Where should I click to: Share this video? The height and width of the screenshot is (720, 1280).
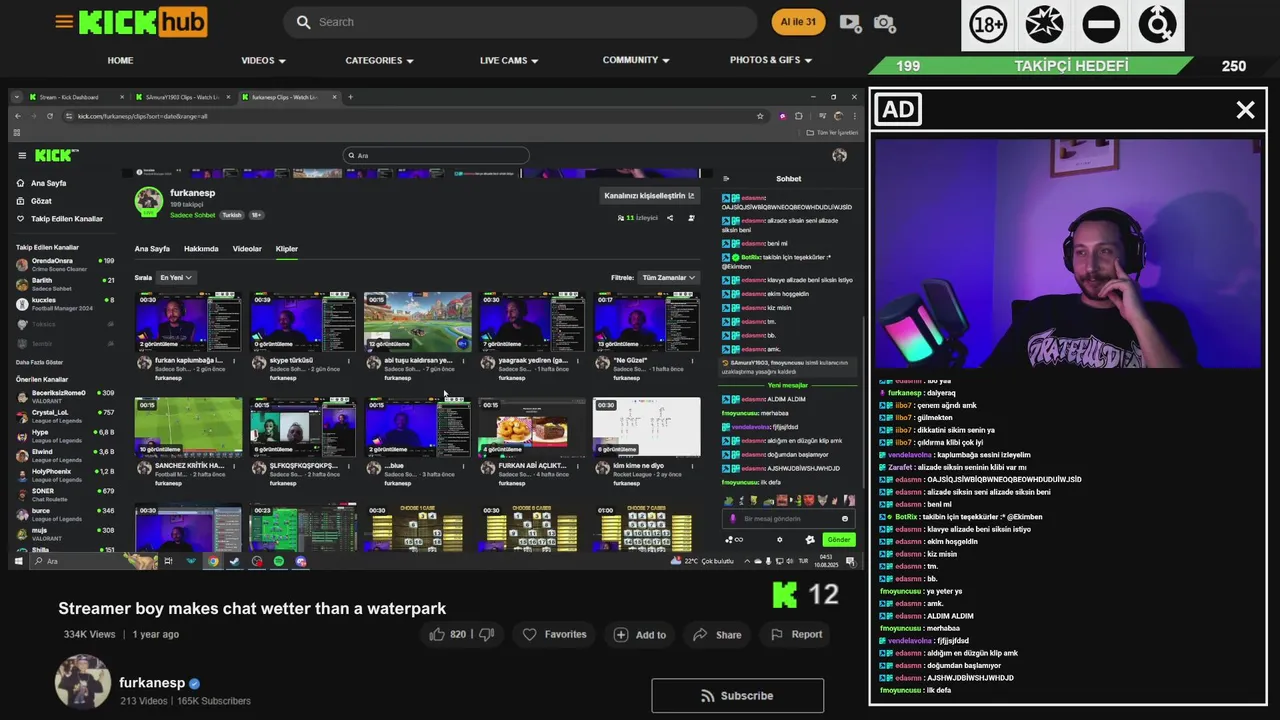pos(717,634)
